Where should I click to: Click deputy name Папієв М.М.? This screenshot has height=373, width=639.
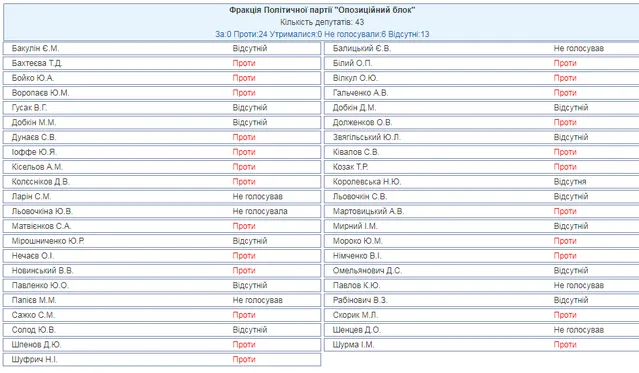coord(34,300)
